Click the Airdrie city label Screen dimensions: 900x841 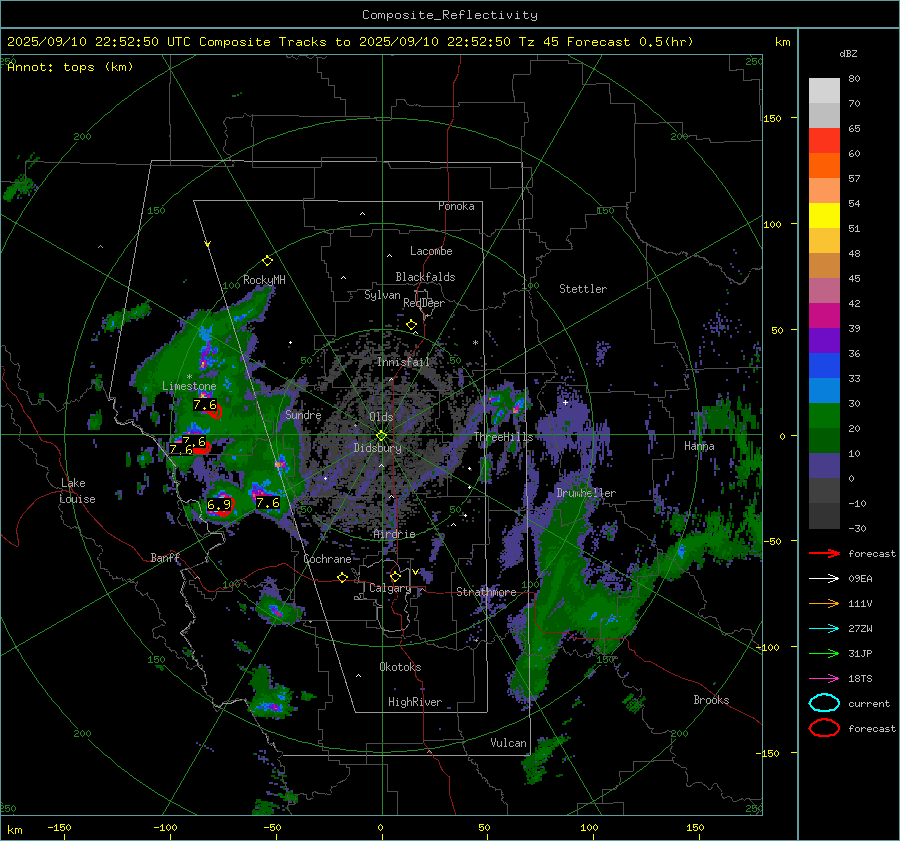394,534
